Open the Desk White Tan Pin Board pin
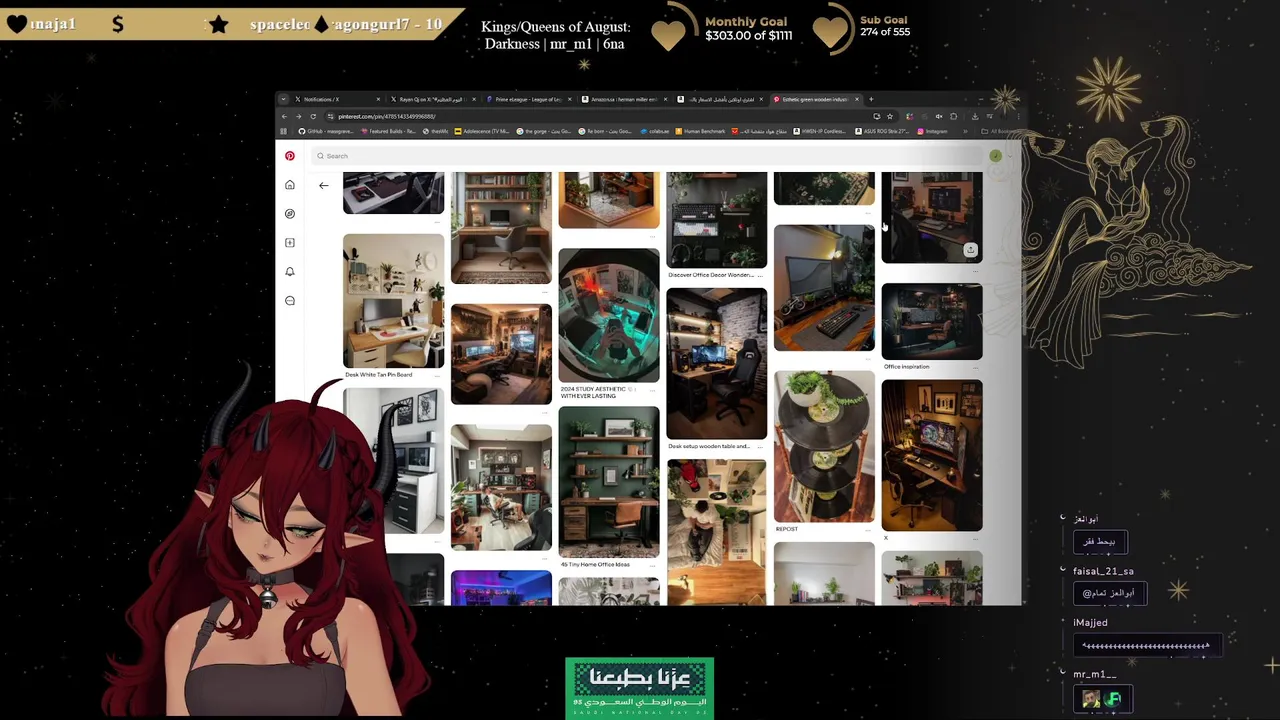The width and height of the screenshot is (1280, 720). click(x=393, y=301)
